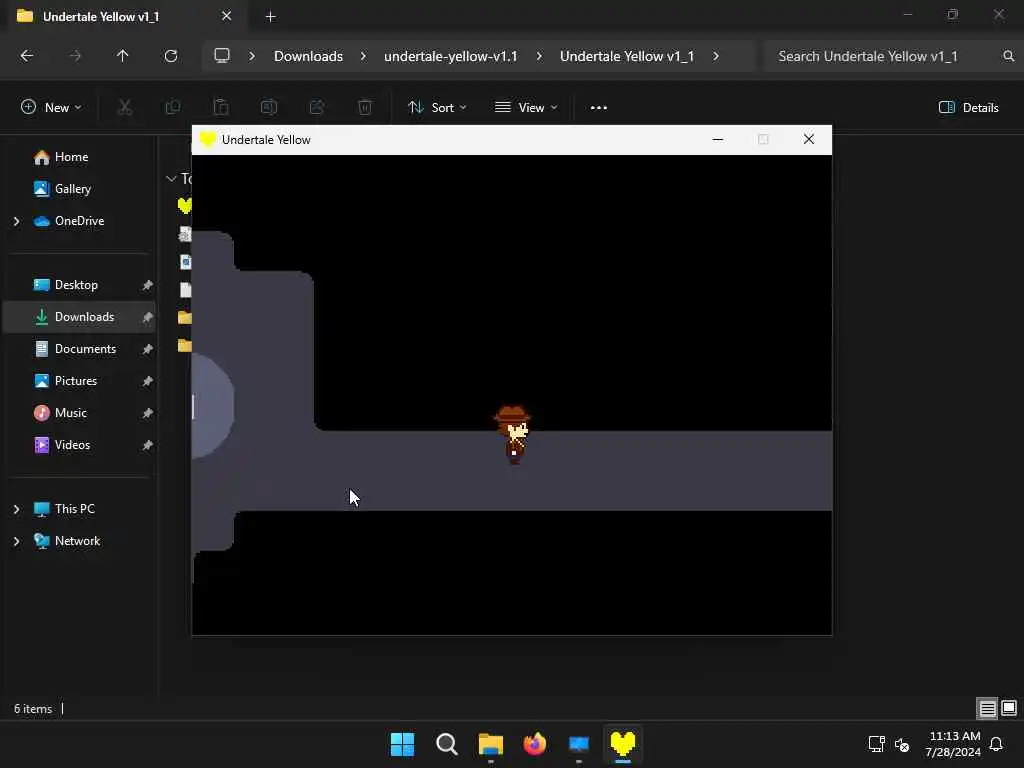Click the Cut scissors icon
Image resolution: width=1024 pixels, height=768 pixels.
point(125,107)
